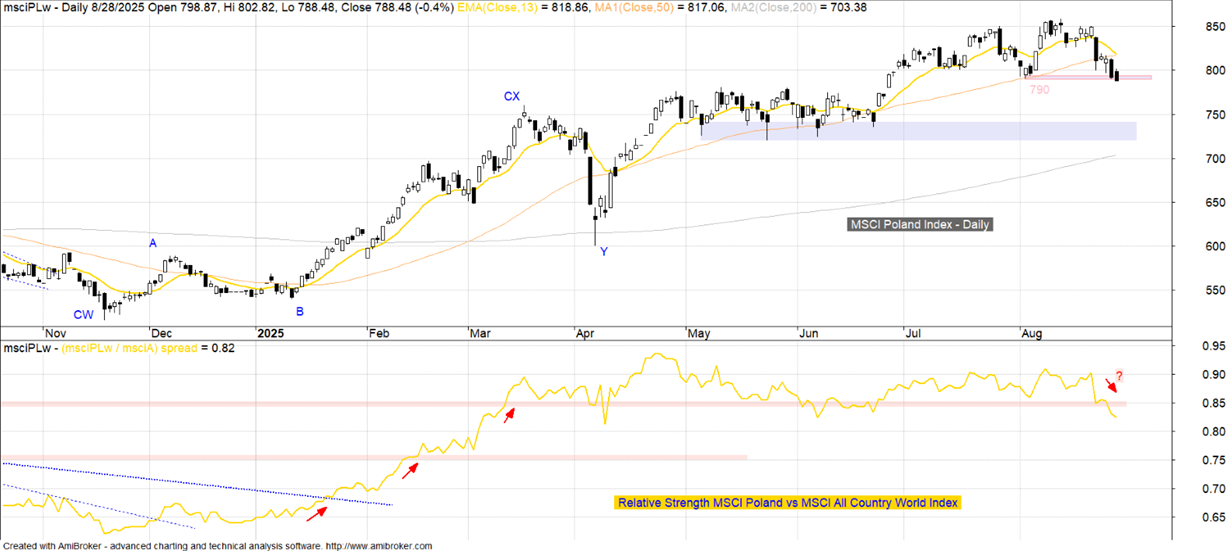Click the yellow Relative Strength caption

[787, 502]
